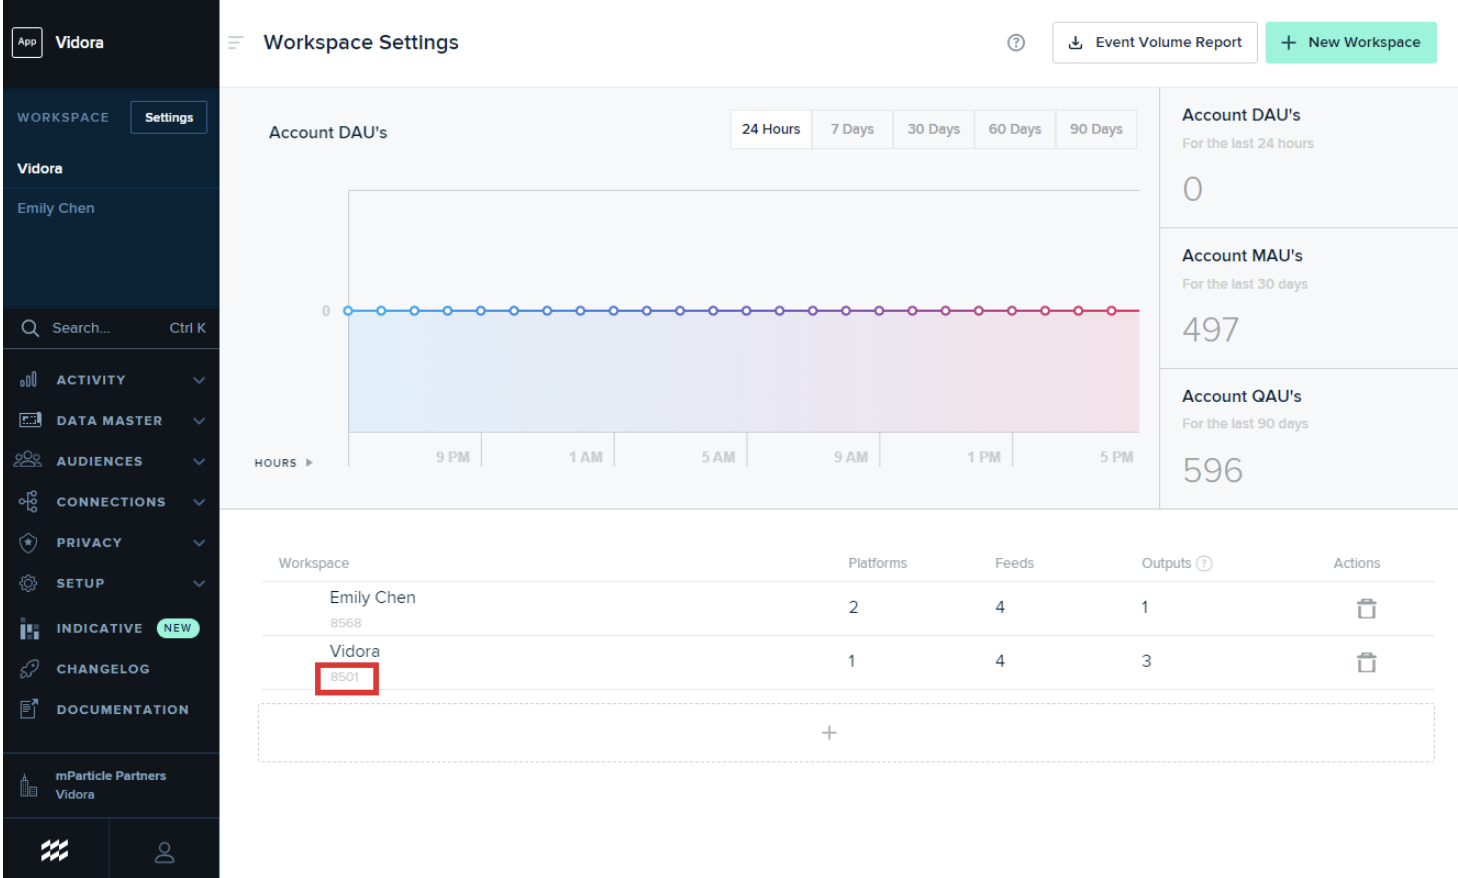
Task: Click the plus icon in New Workspace
Action: point(1289,42)
